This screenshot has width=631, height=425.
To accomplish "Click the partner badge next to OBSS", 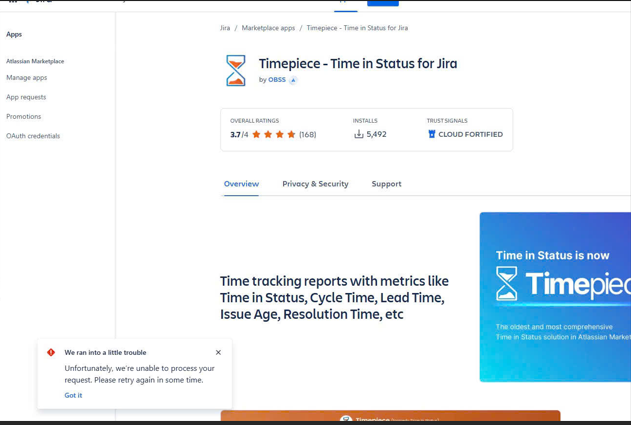I will pos(293,80).
